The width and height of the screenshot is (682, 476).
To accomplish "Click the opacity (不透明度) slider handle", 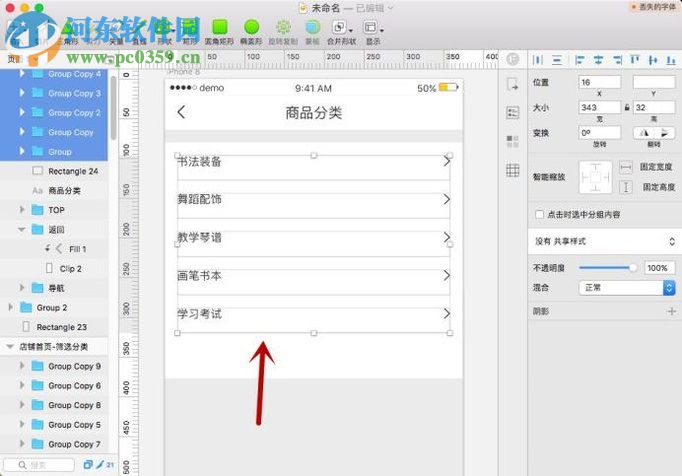I will coord(633,268).
